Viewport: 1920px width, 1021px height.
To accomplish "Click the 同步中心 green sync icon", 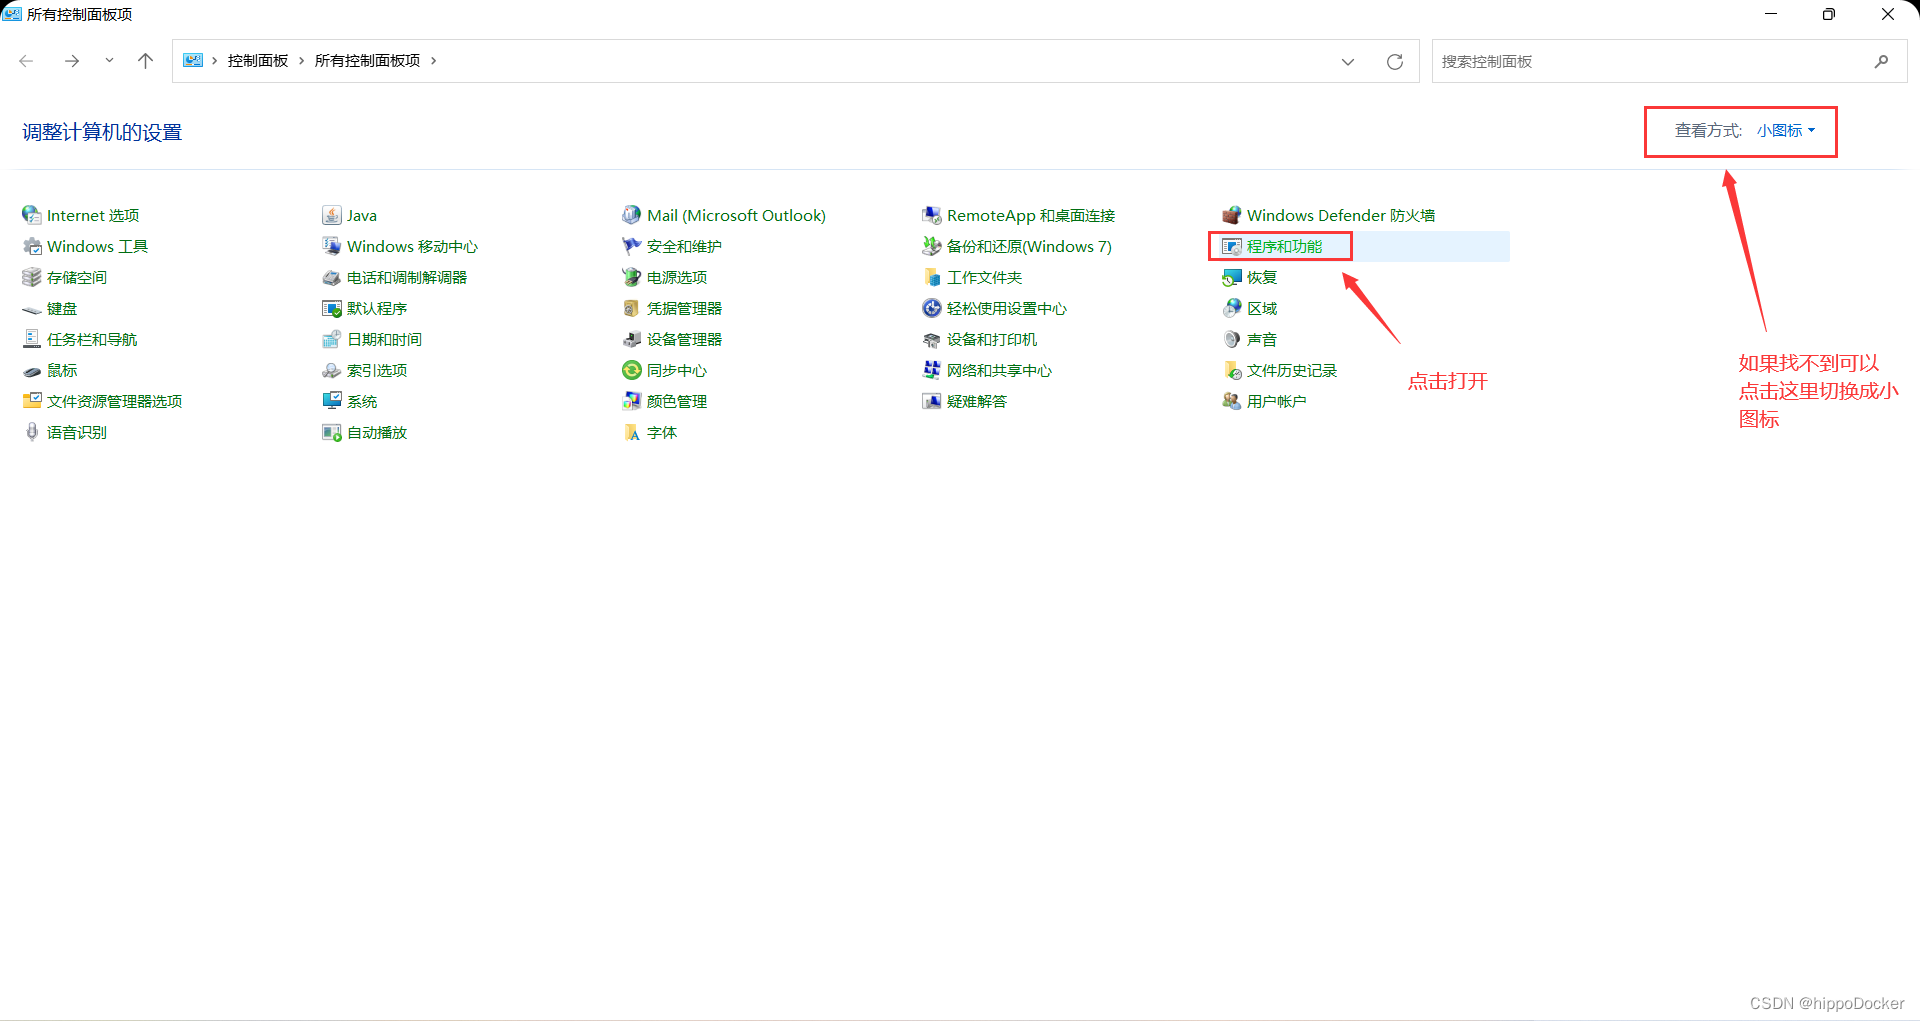I will [632, 370].
